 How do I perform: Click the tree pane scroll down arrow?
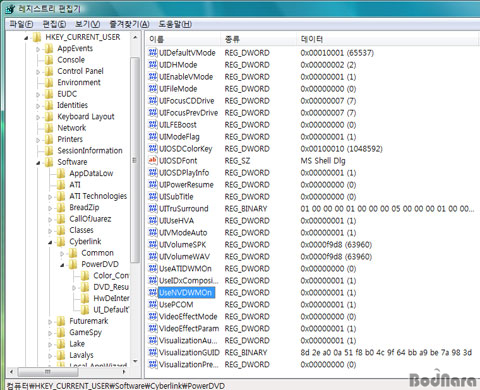(135, 361)
